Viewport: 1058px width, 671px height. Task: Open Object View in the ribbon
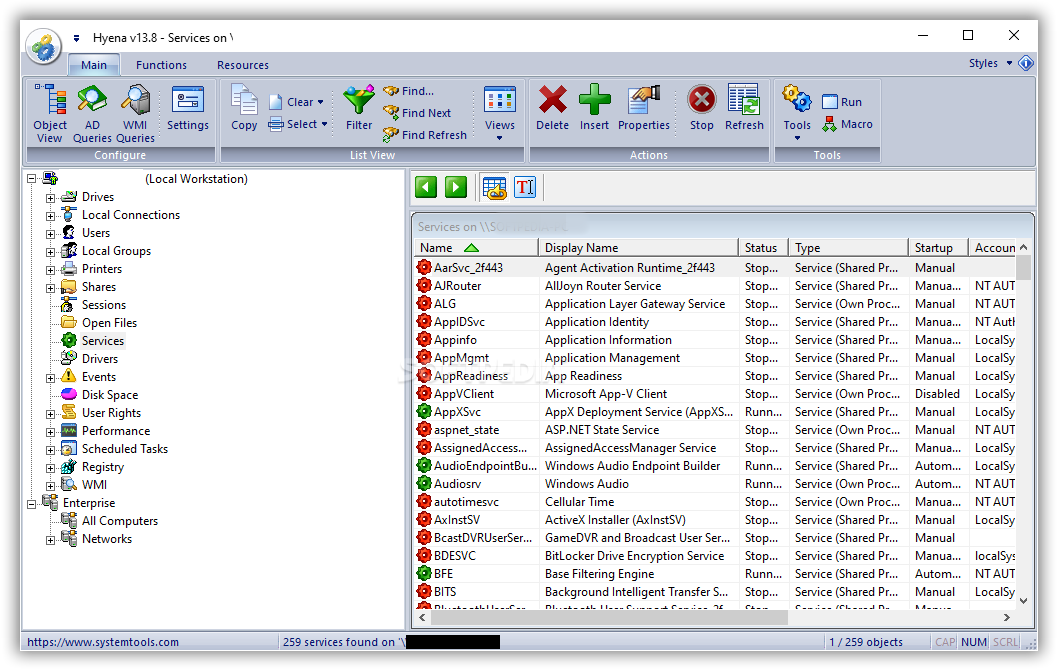50,113
